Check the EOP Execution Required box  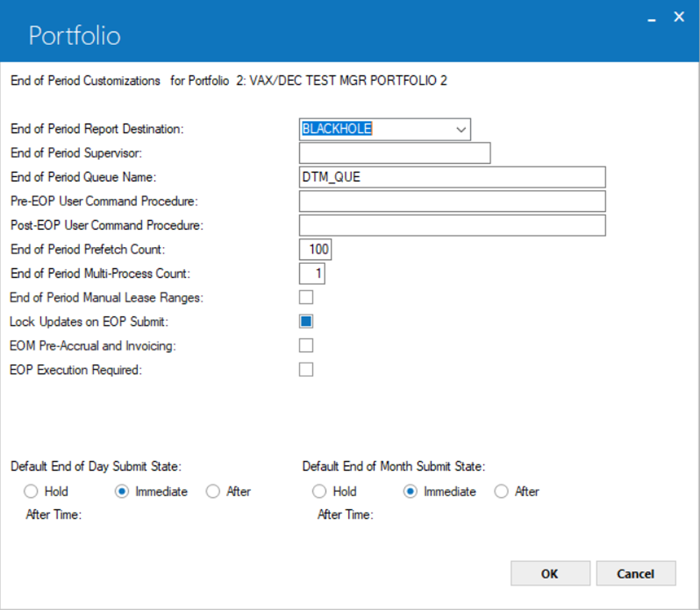click(x=306, y=370)
